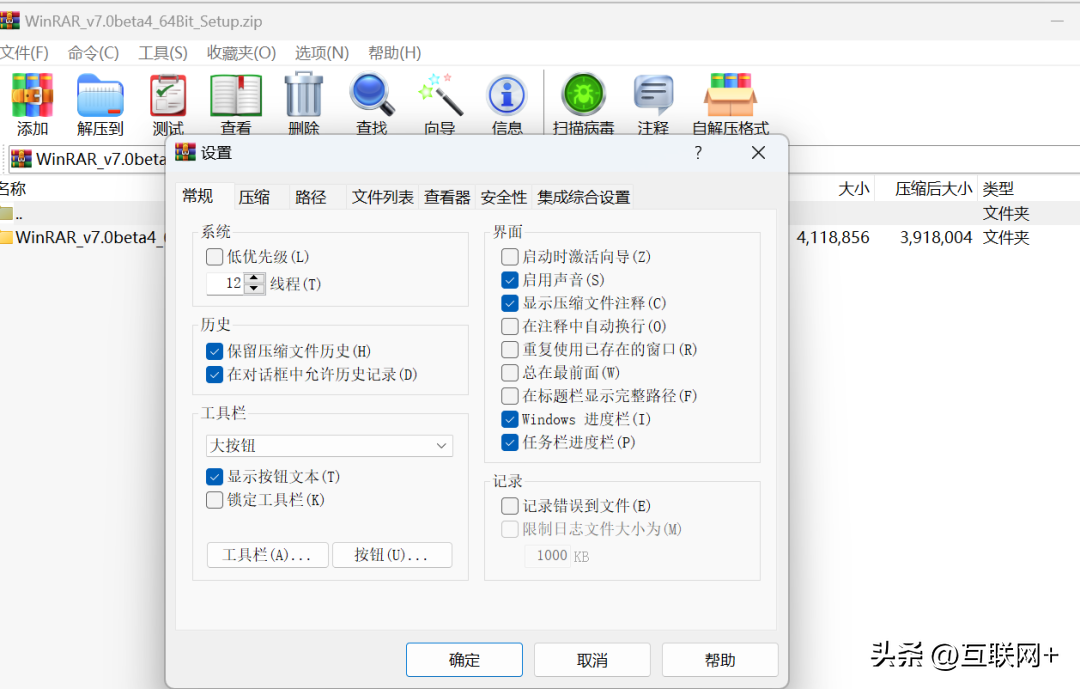Expand the 大按钮 toolbar size dropdown
The height and width of the screenshot is (689, 1080).
[329, 446]
